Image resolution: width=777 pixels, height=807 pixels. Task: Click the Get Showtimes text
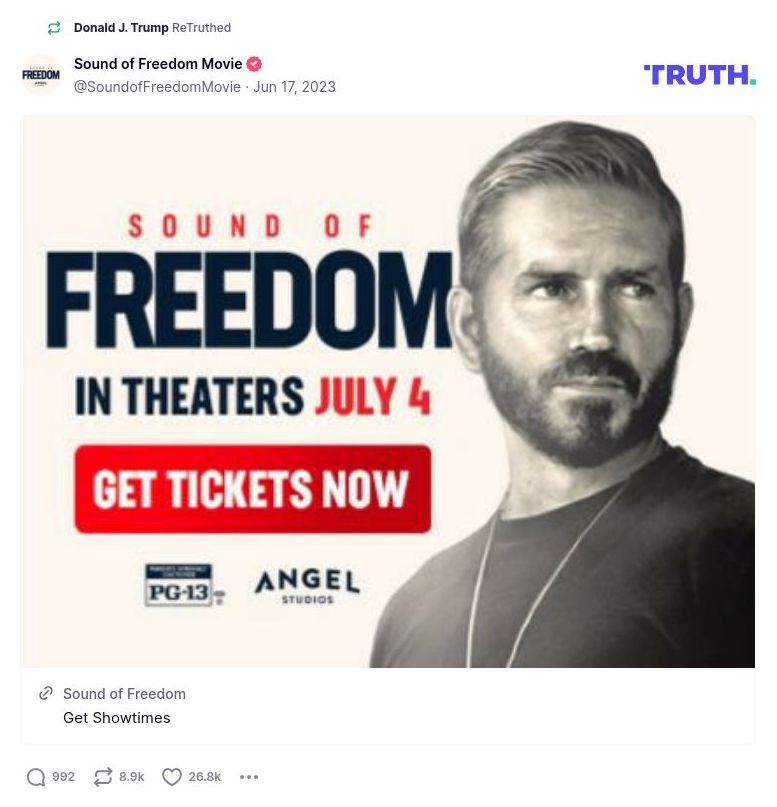pyautogui.click(x=116, y=718)
